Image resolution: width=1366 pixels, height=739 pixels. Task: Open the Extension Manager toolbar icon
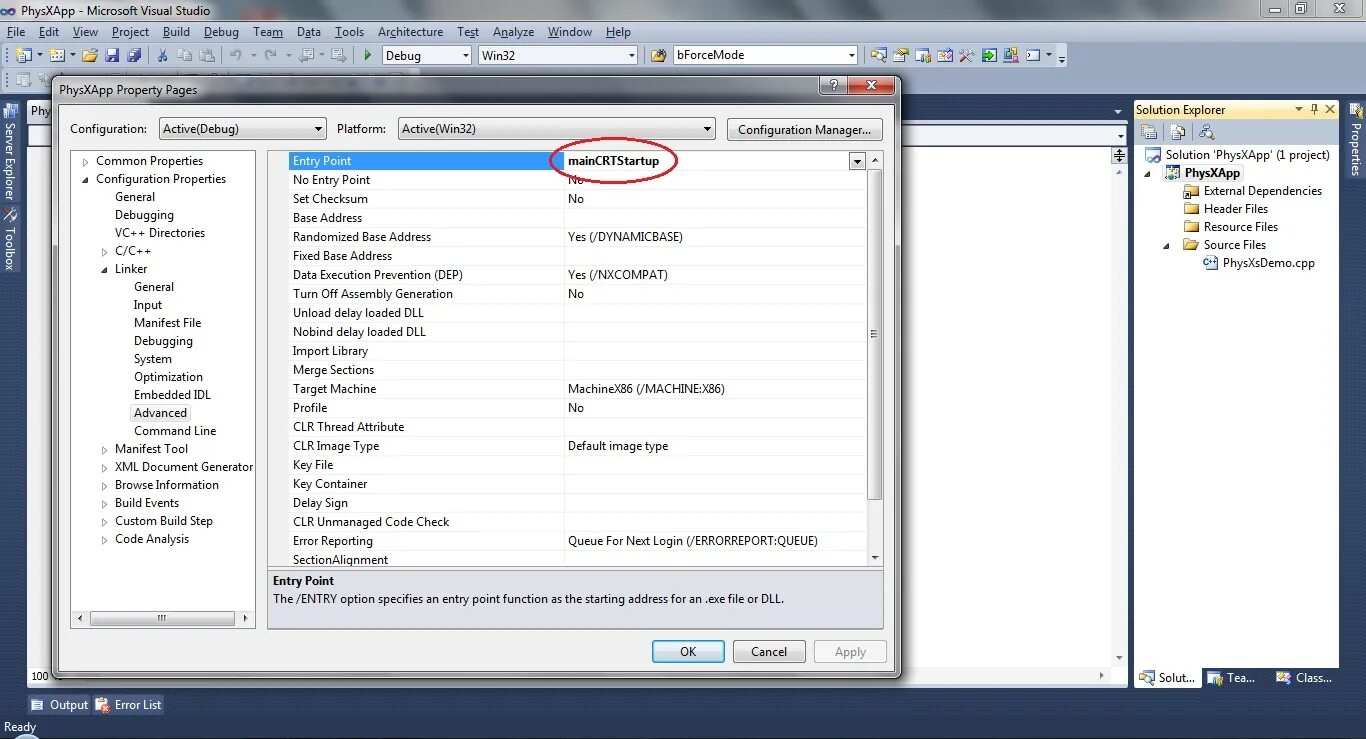[1011, 55]
